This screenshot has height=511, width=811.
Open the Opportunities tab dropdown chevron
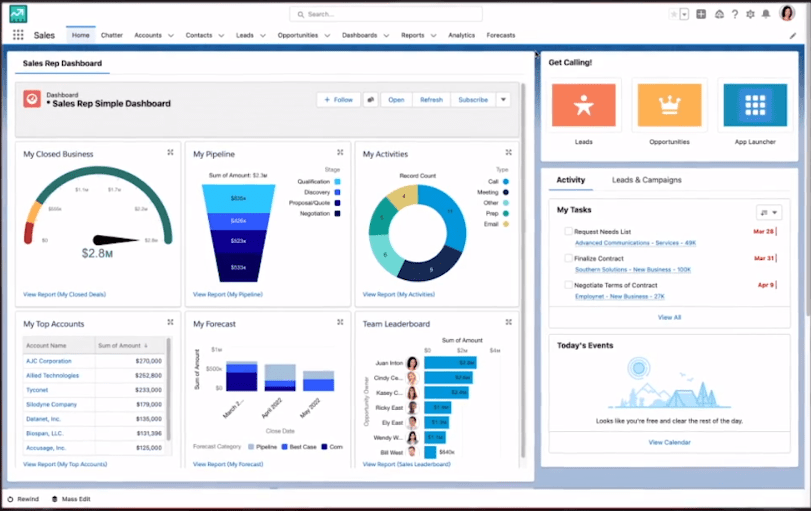coord(327,36)
